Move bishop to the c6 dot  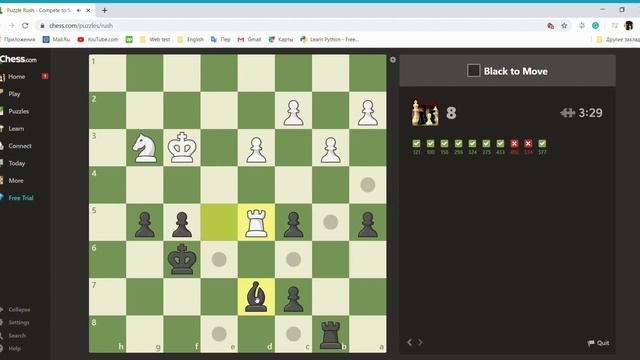293,259
